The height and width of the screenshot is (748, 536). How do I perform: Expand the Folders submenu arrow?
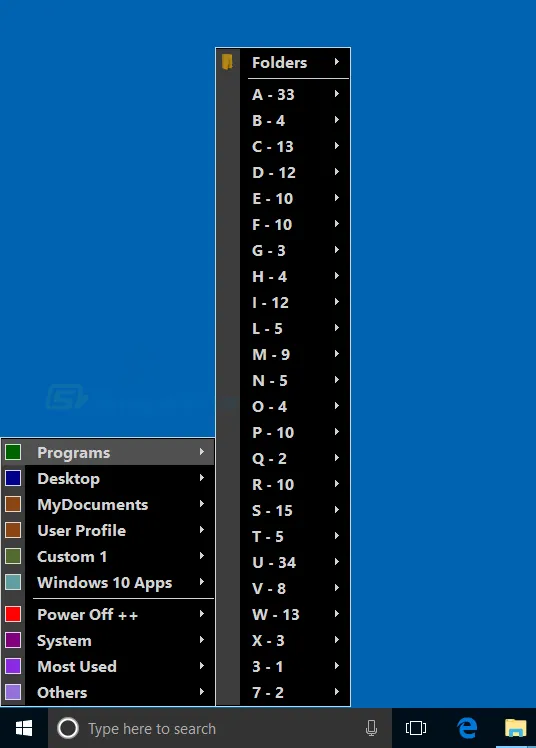point(337,62)
